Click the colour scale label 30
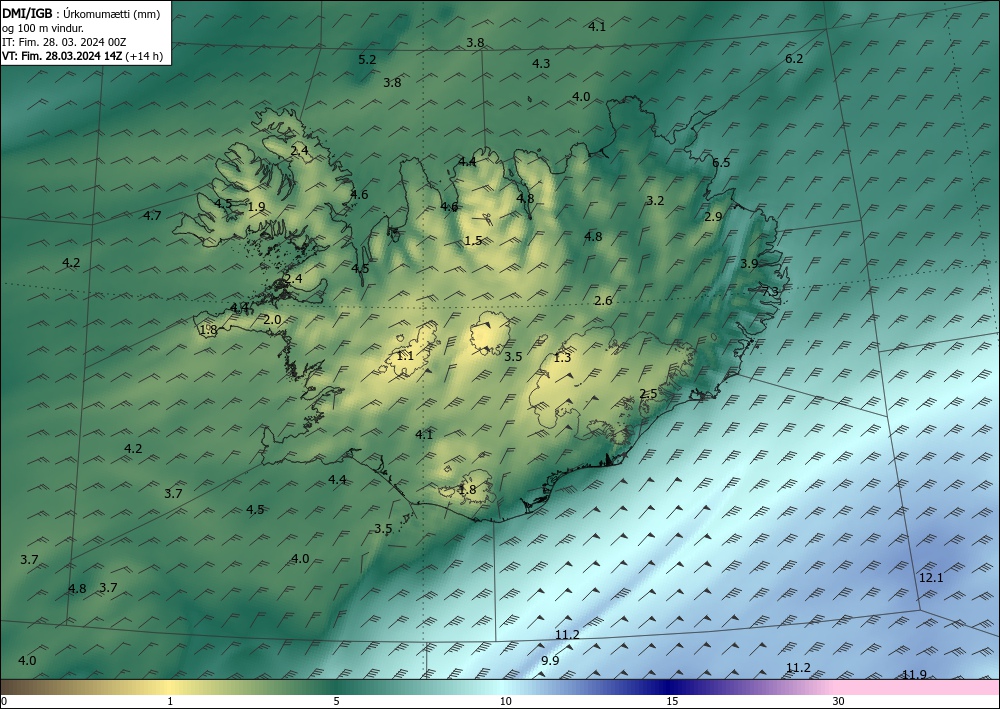The height and width of the screenshot is (709, 1000). (x=839, y=702)
